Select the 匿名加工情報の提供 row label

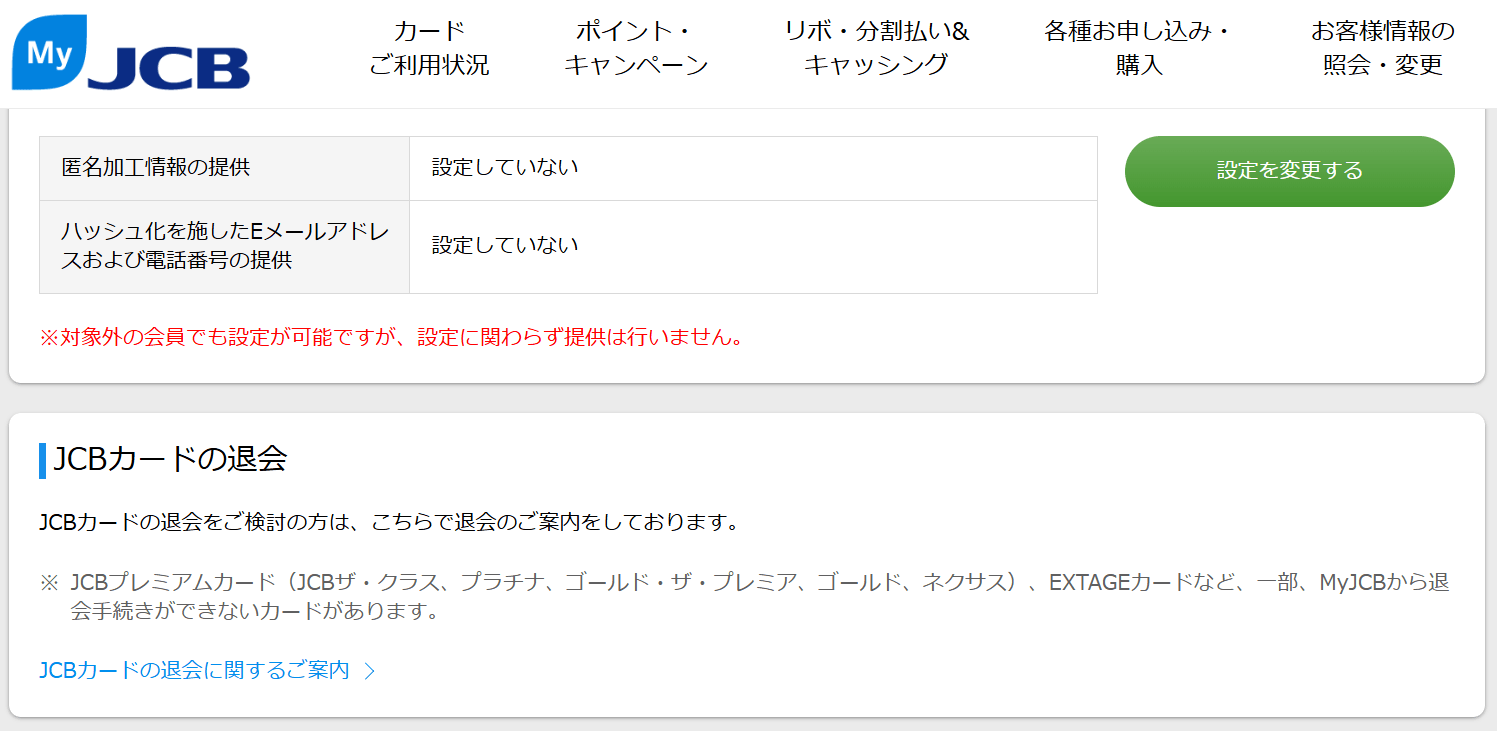pyautogui.click(x=156, y=167)
